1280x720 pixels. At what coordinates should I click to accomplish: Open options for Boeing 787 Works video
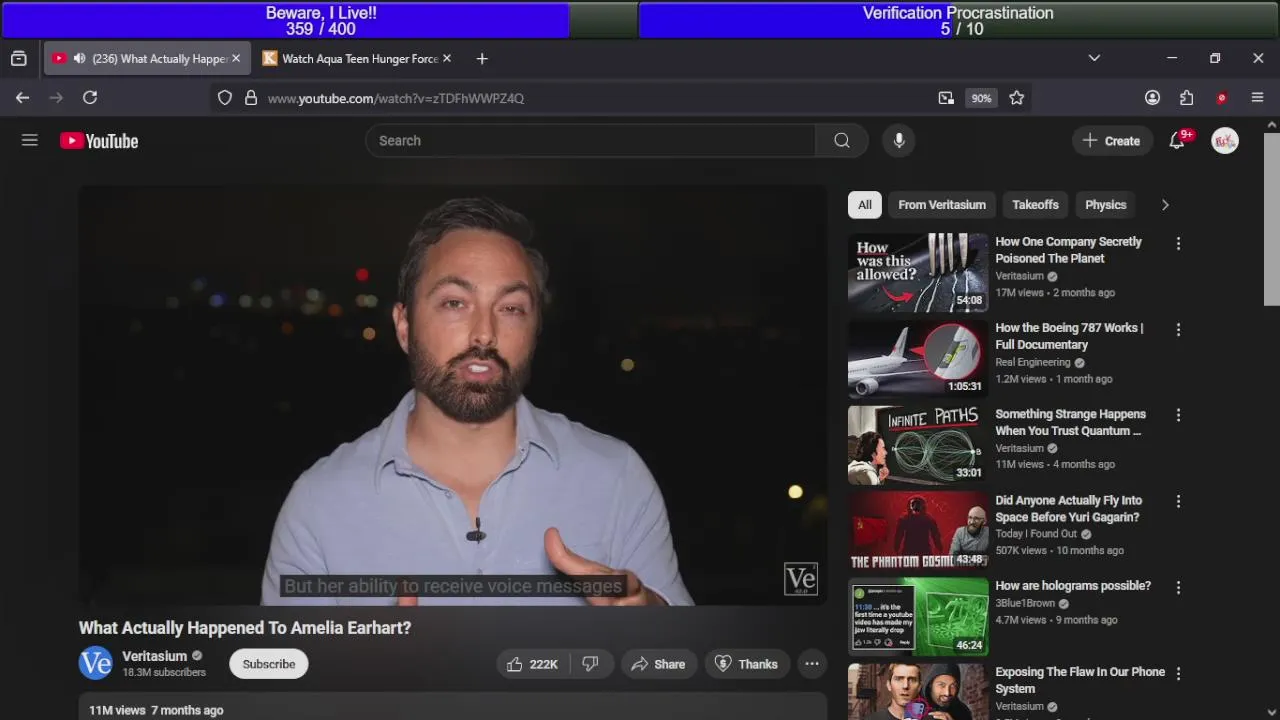(1178, 329)
